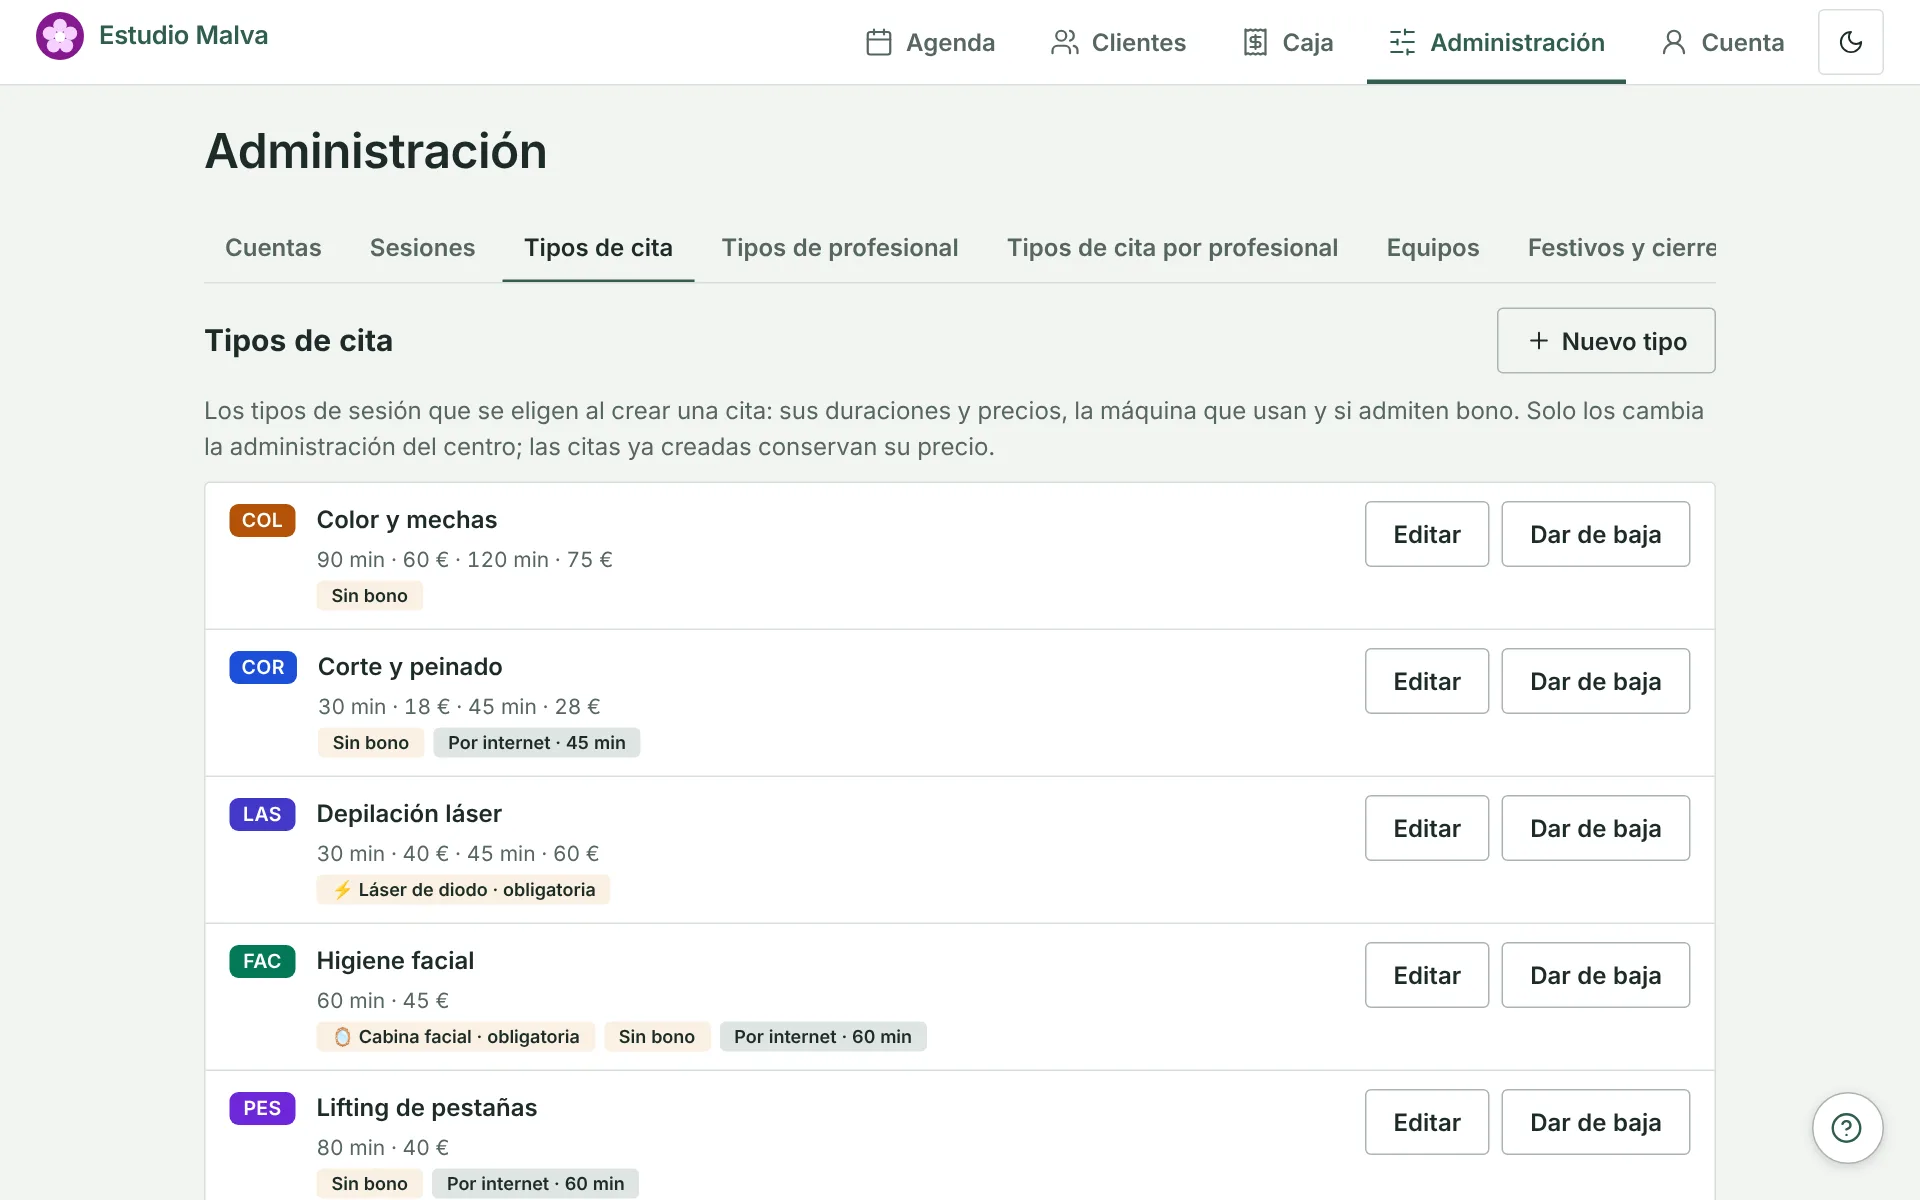Click the COR badge for Corte y peinado
The width and height of the screenshot is (1920, 1200).
tap(263, 667)
